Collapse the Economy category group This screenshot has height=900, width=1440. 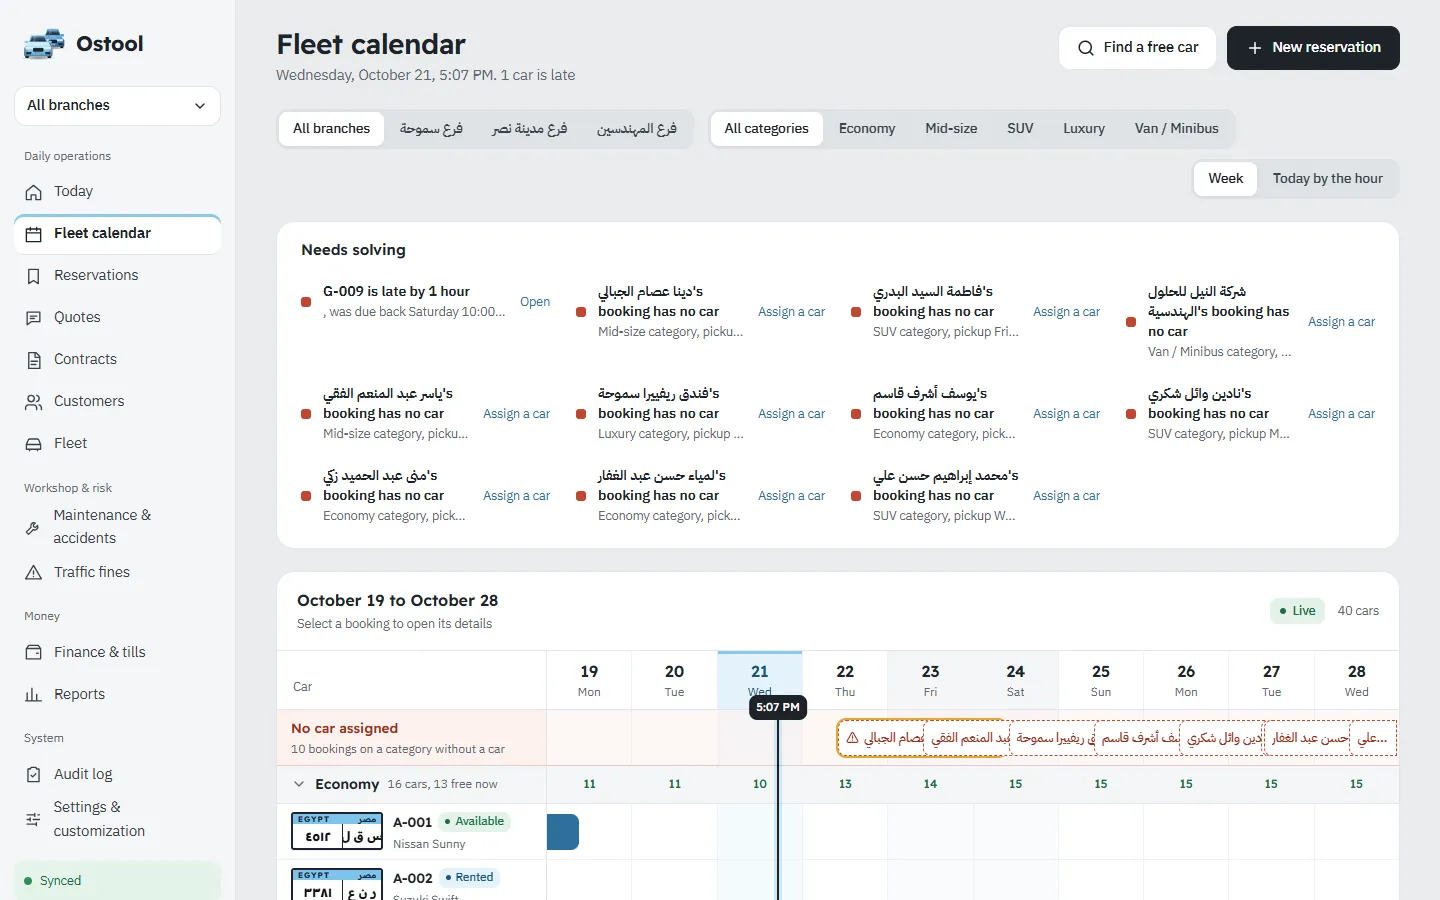tap(299, 785)
